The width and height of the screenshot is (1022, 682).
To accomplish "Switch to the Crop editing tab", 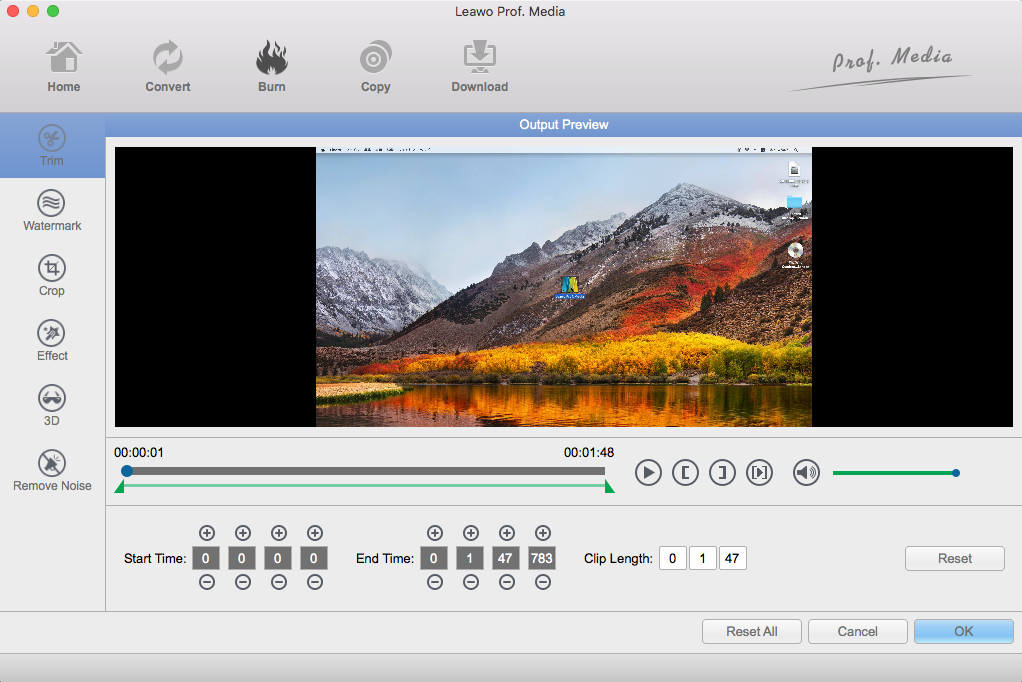I will 52,277.
